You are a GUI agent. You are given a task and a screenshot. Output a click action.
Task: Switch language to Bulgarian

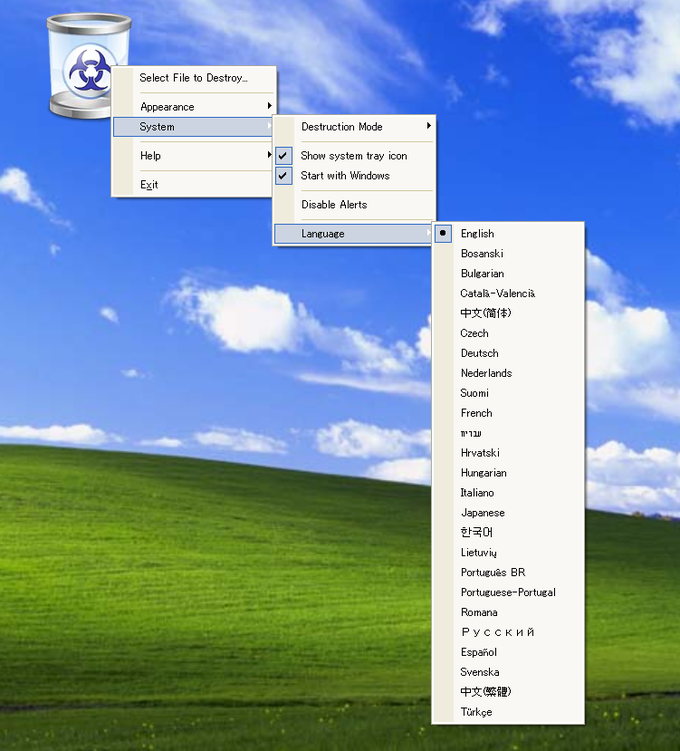pyautogui.click(x=508, y=273)
